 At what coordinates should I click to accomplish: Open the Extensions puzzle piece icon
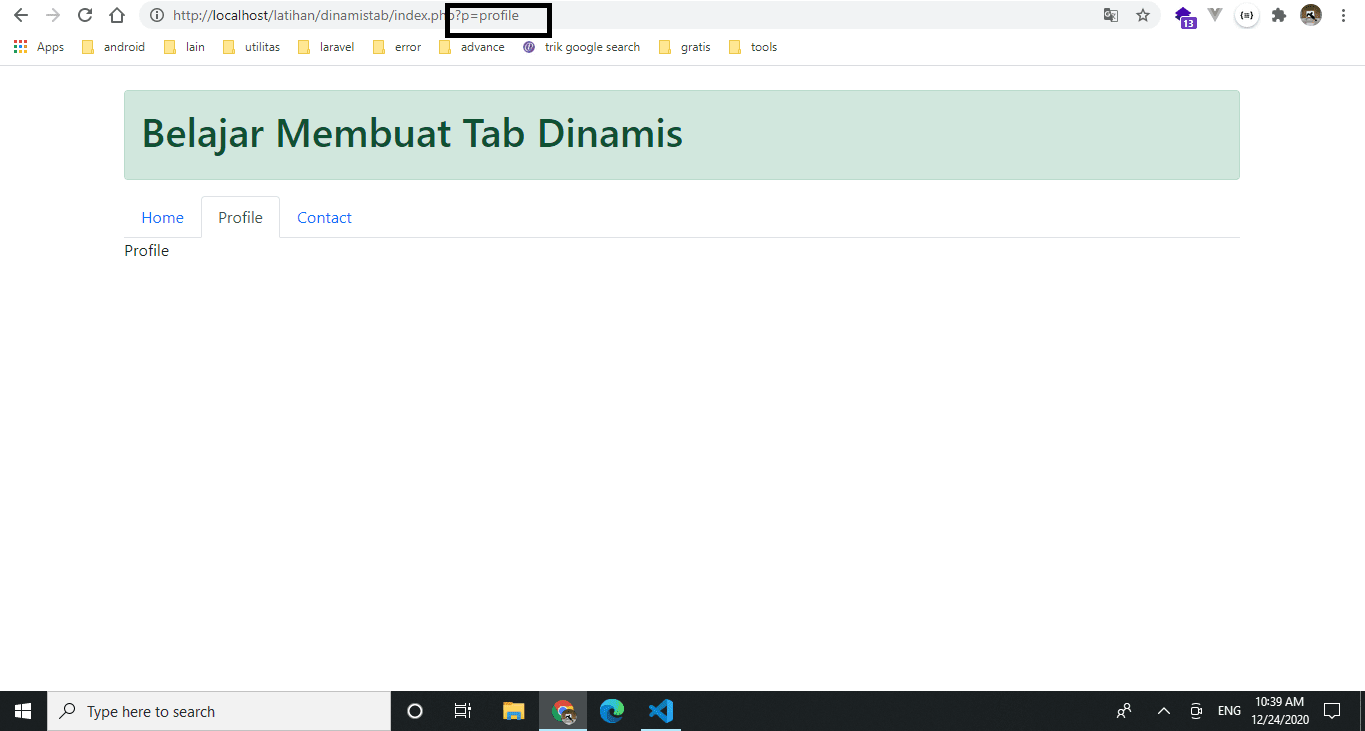point(1278,15)
